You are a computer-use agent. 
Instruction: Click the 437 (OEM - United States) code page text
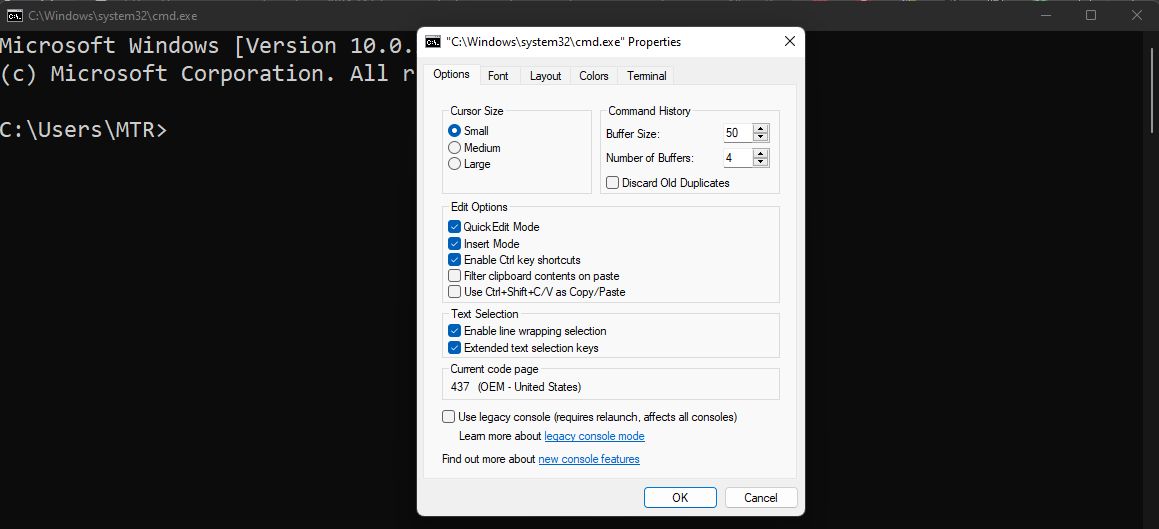tap(516, 386)
